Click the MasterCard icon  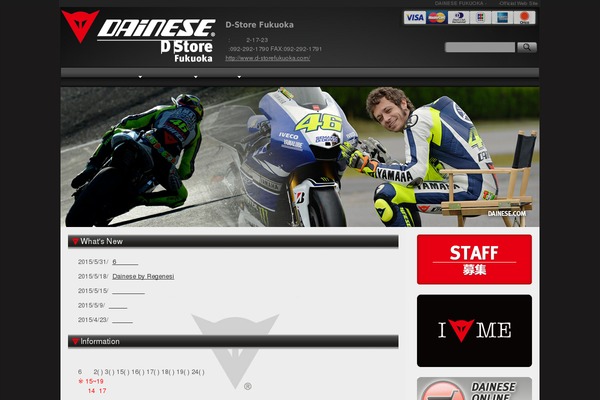[437, 18]
